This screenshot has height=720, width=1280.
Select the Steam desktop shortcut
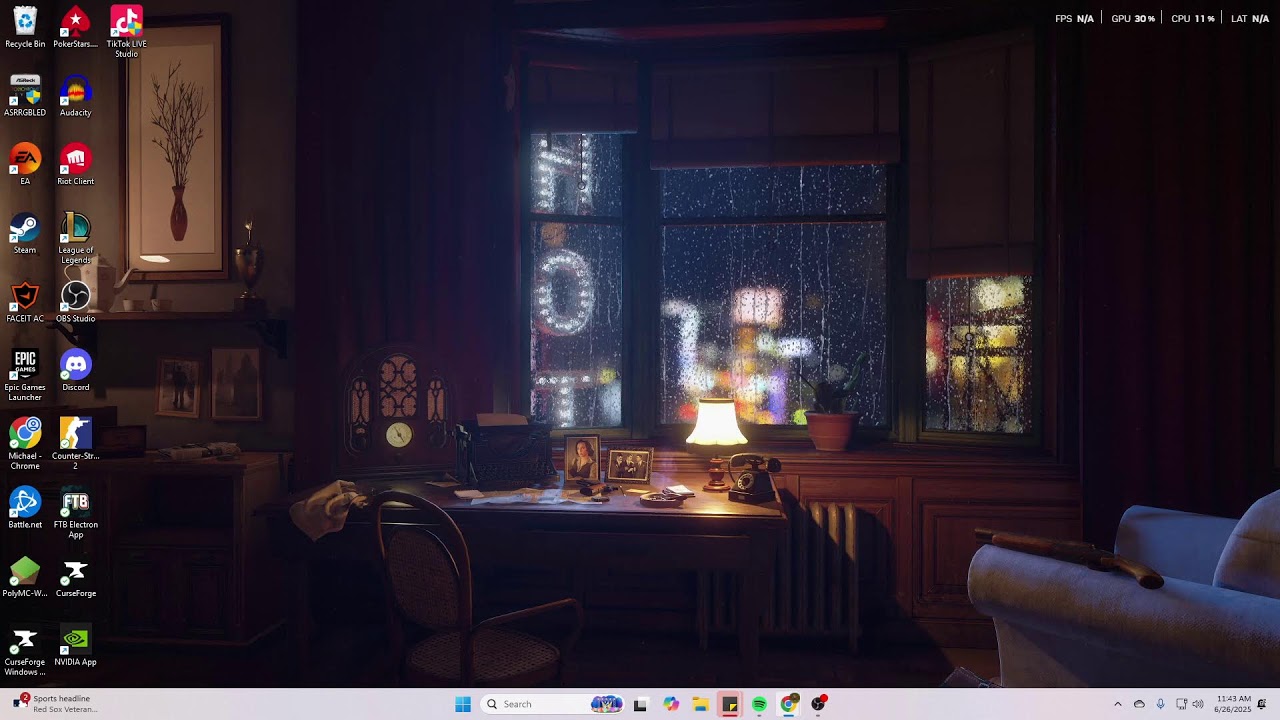[x=25, y=234]
